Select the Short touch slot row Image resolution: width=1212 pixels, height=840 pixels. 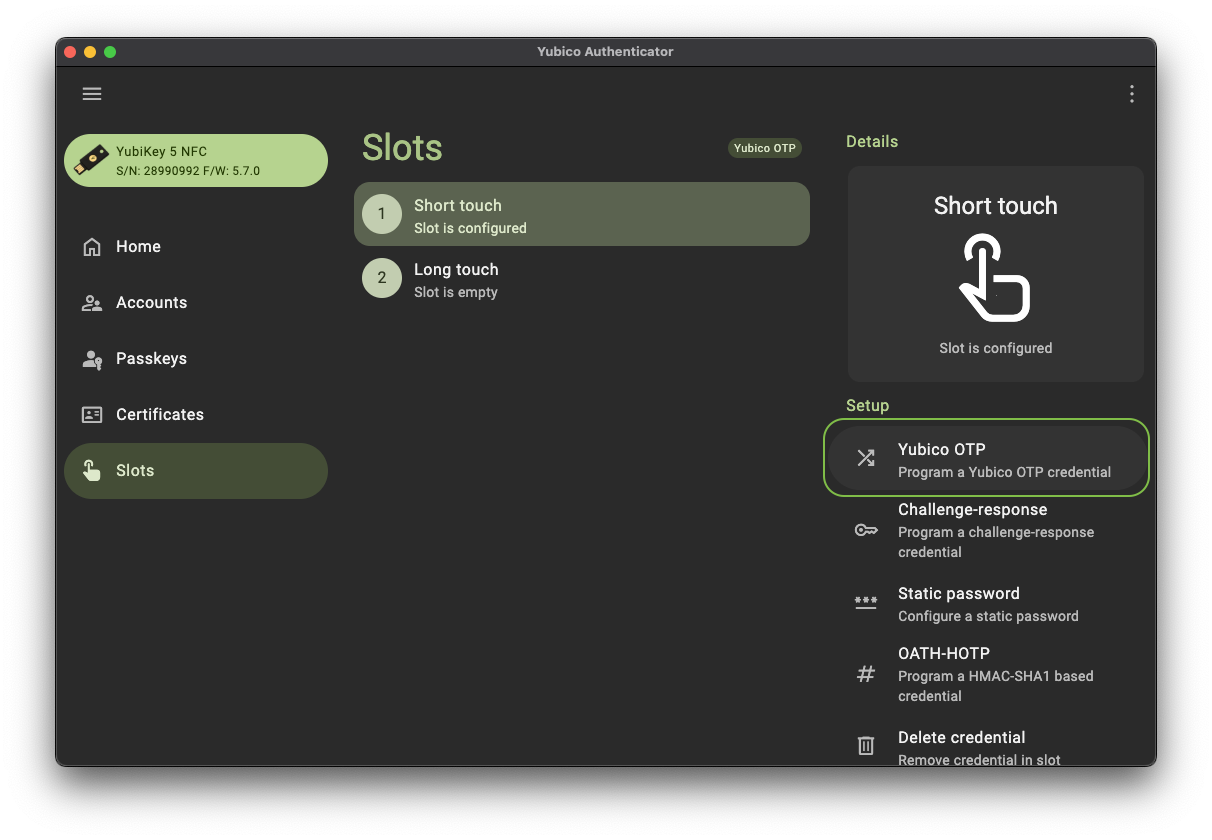(582, 214)
